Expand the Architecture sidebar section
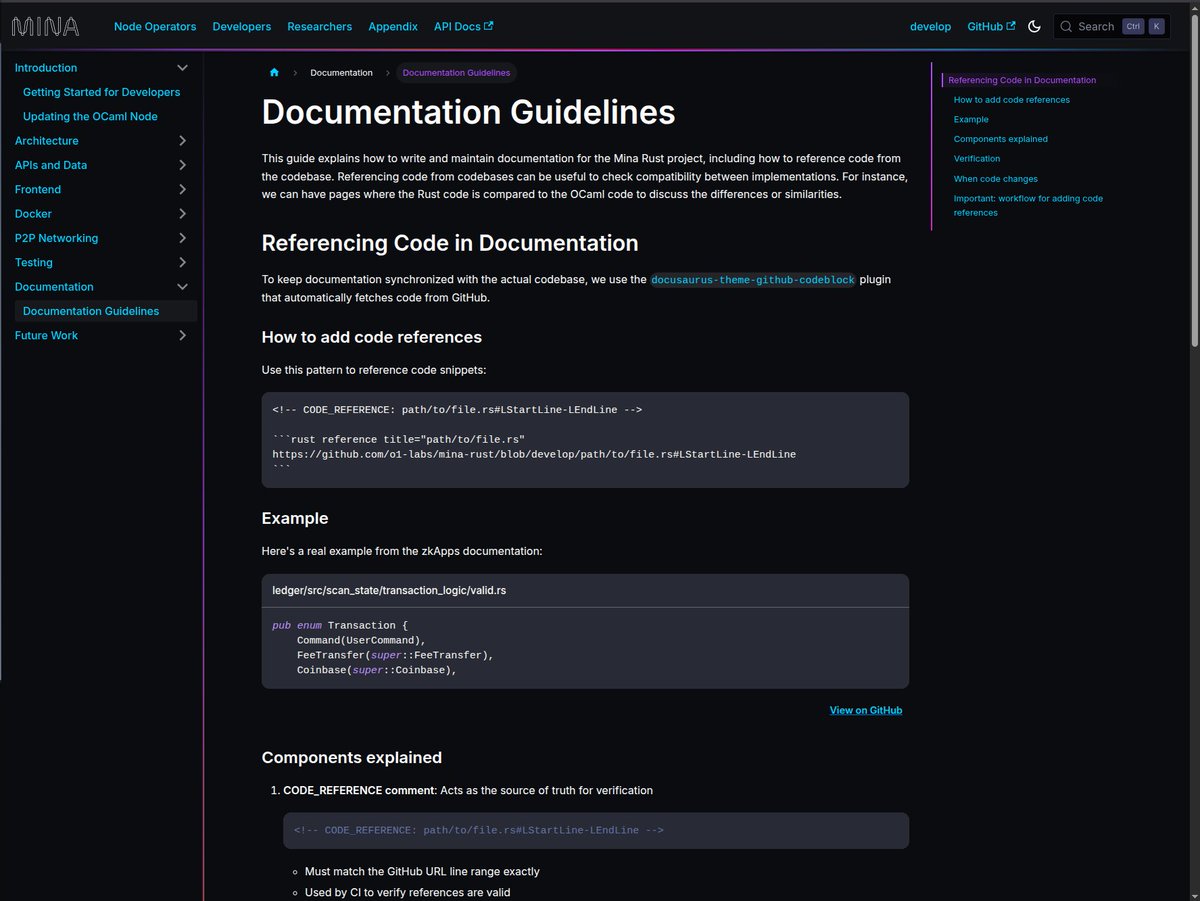 point(183,140)
